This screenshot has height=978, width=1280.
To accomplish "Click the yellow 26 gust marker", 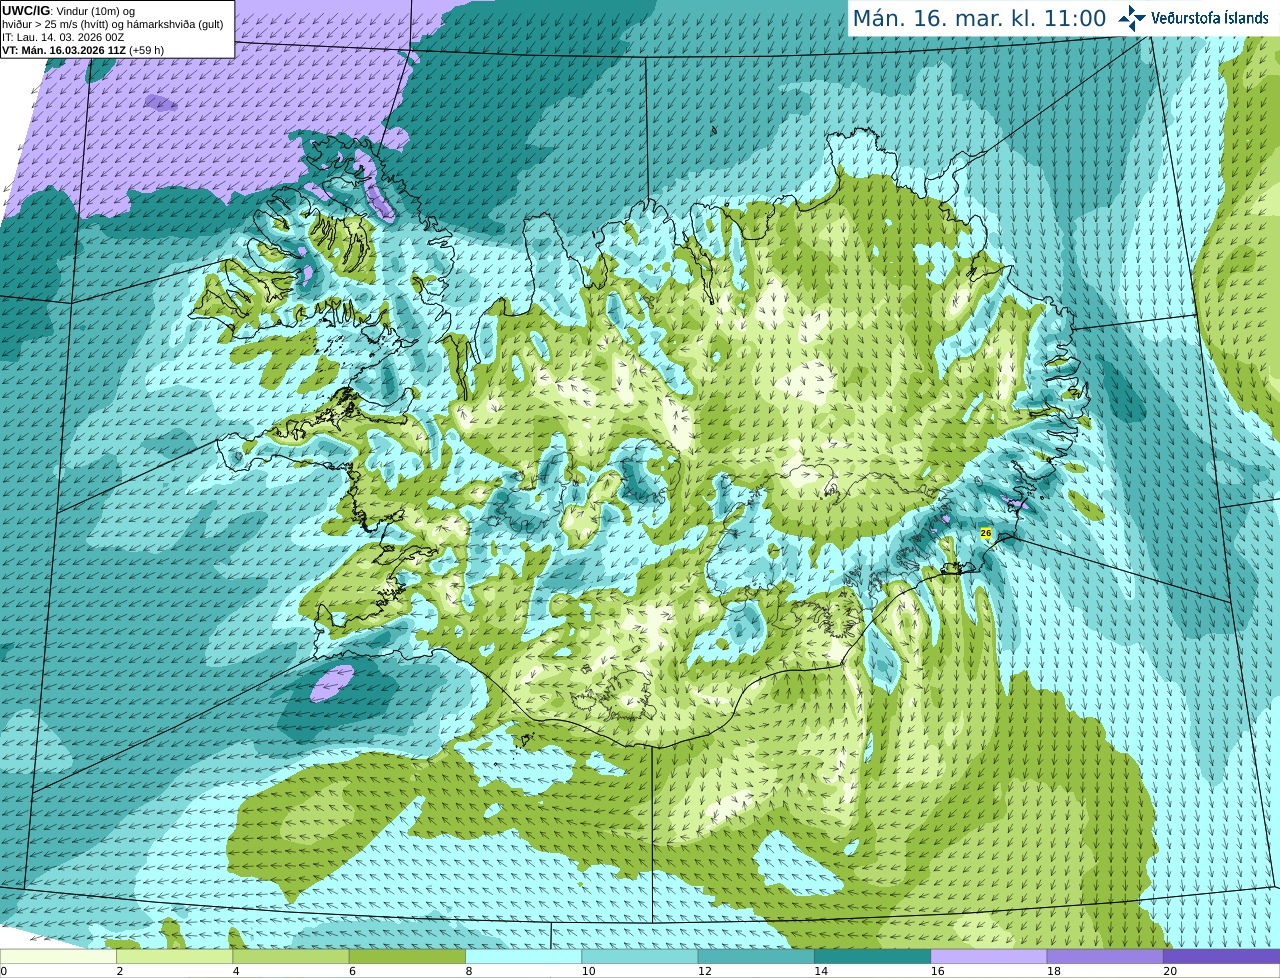I will (986, 533).
